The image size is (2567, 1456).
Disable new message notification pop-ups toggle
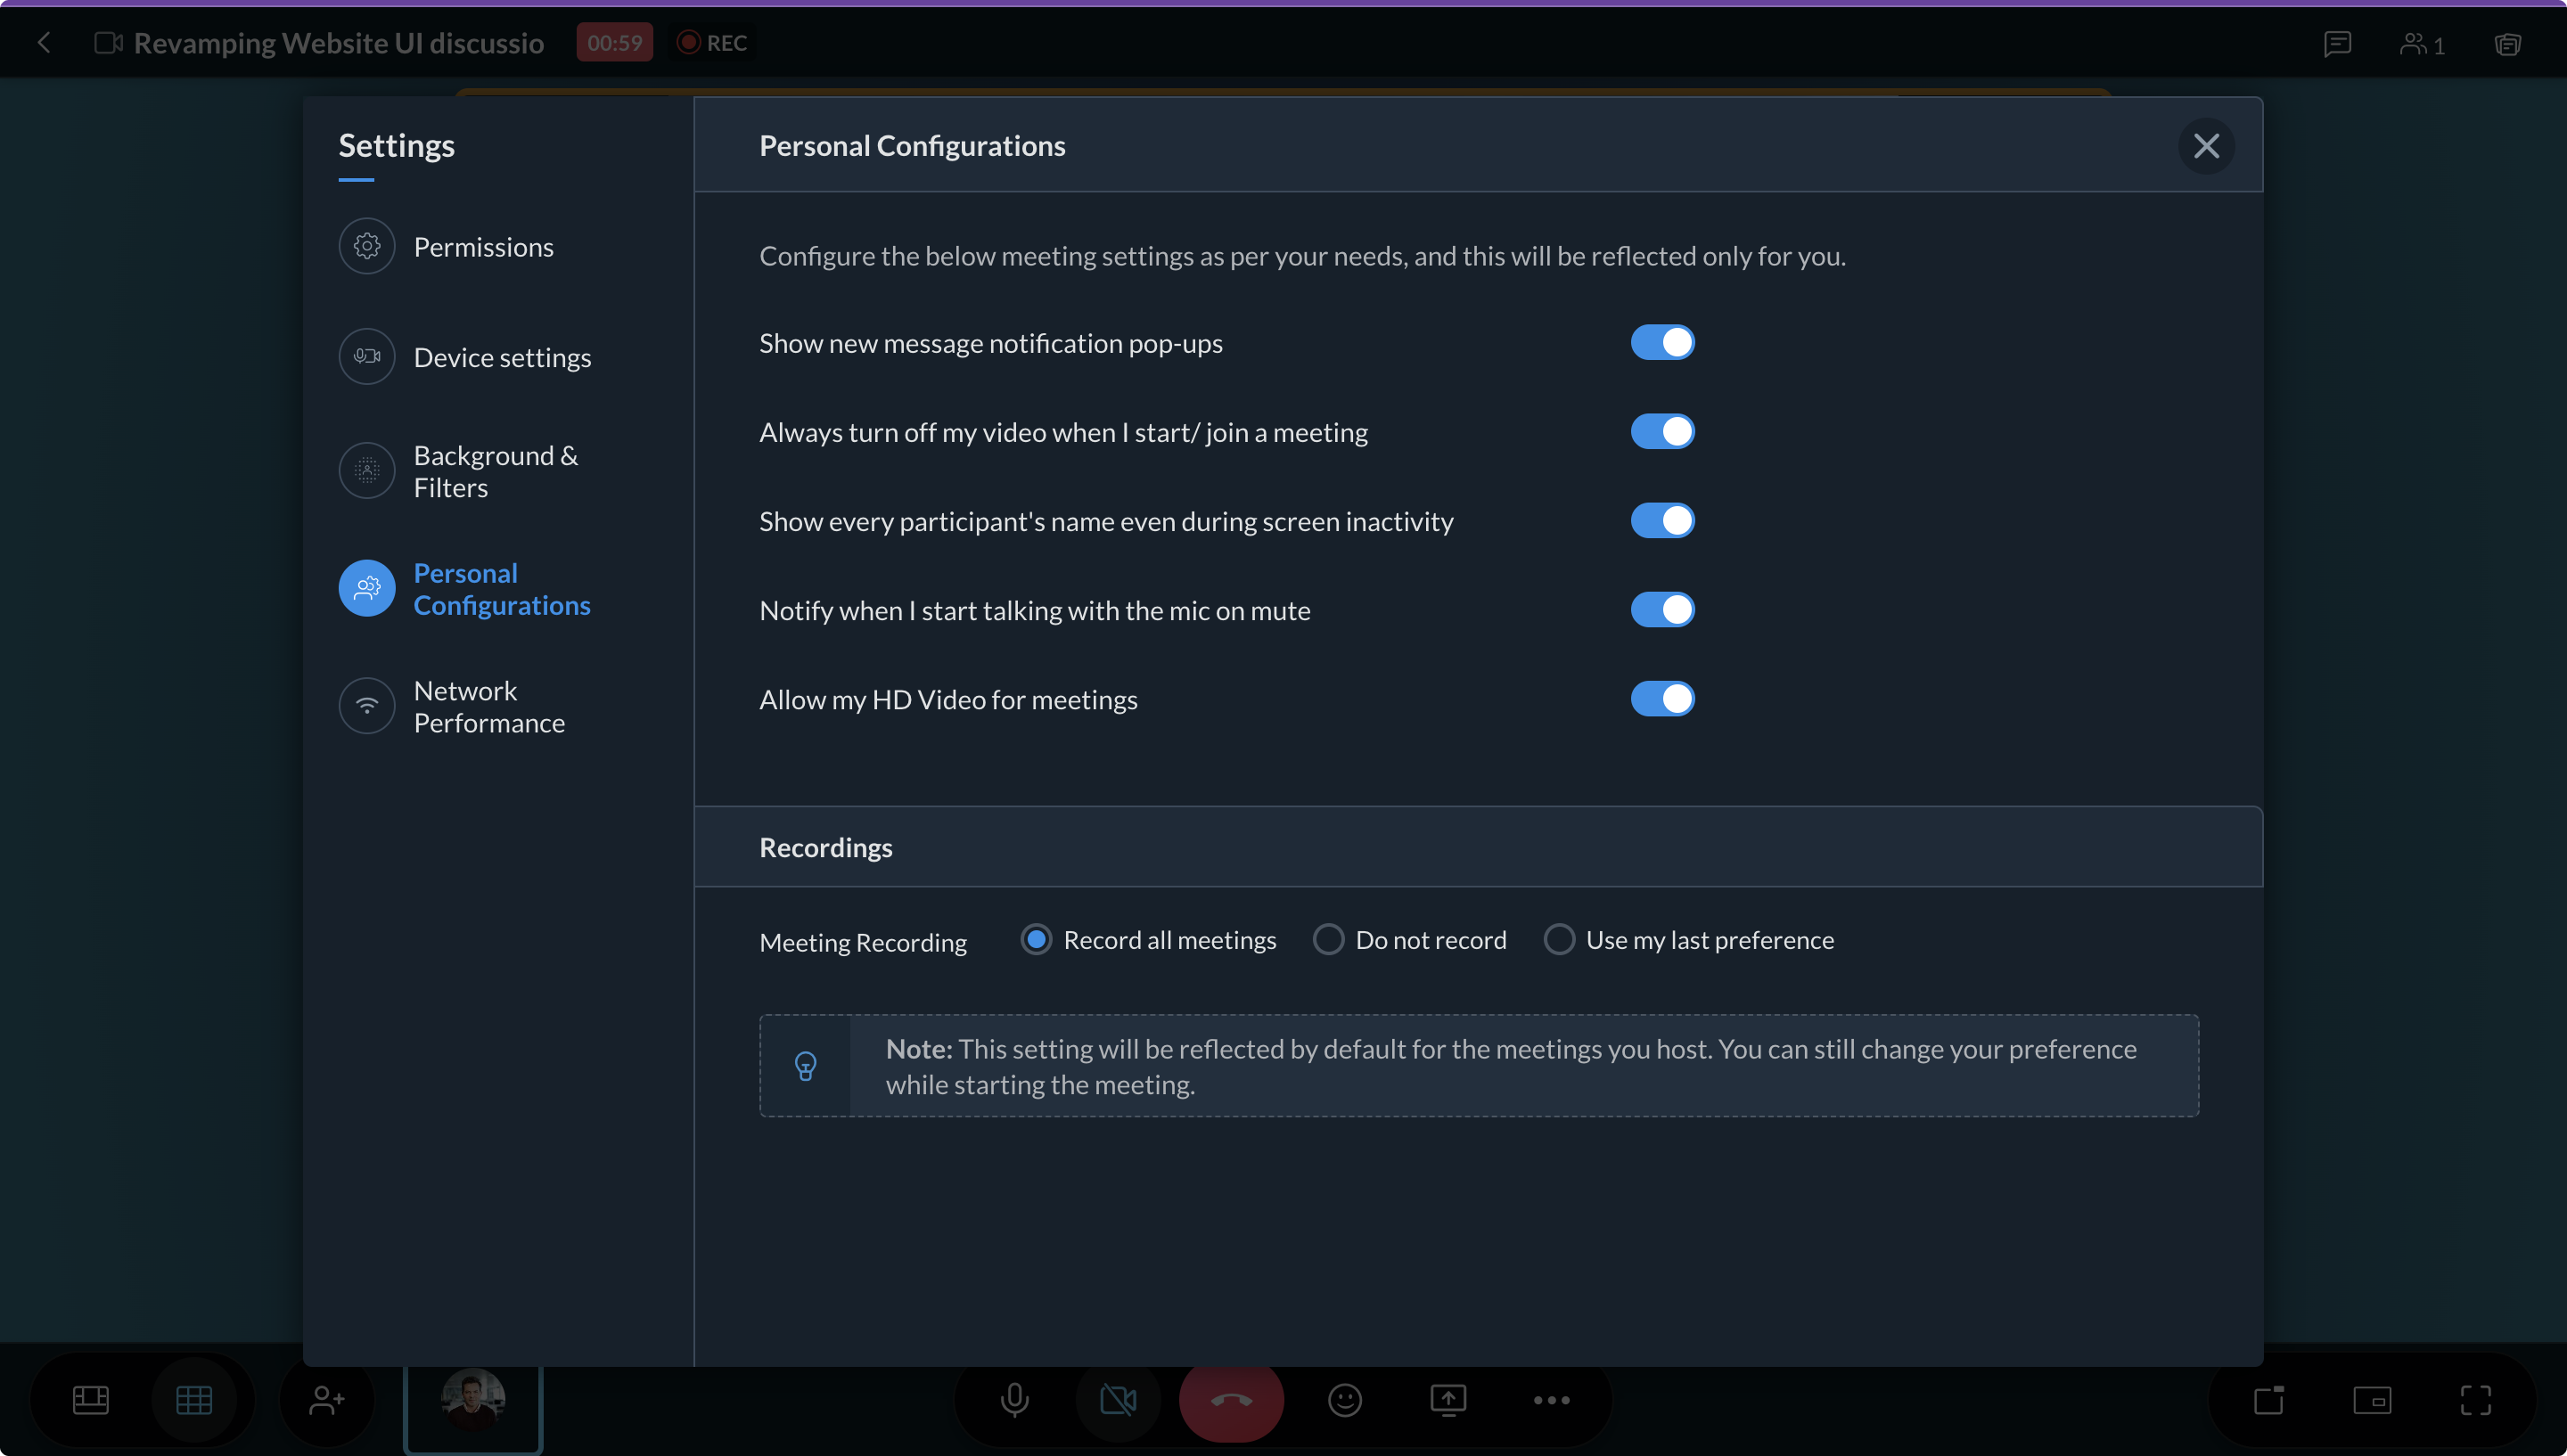pos(1662,343)
